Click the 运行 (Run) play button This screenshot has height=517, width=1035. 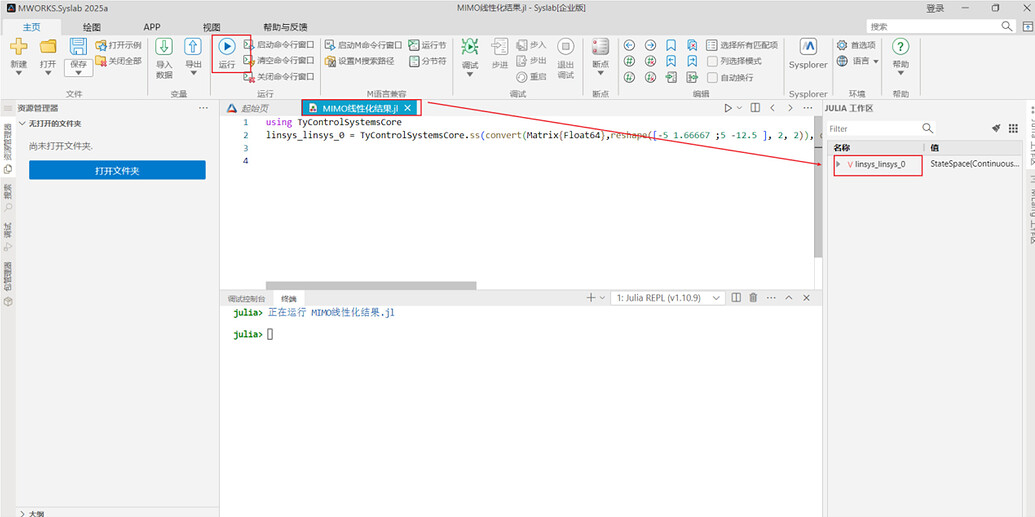(x=227, y=46)
